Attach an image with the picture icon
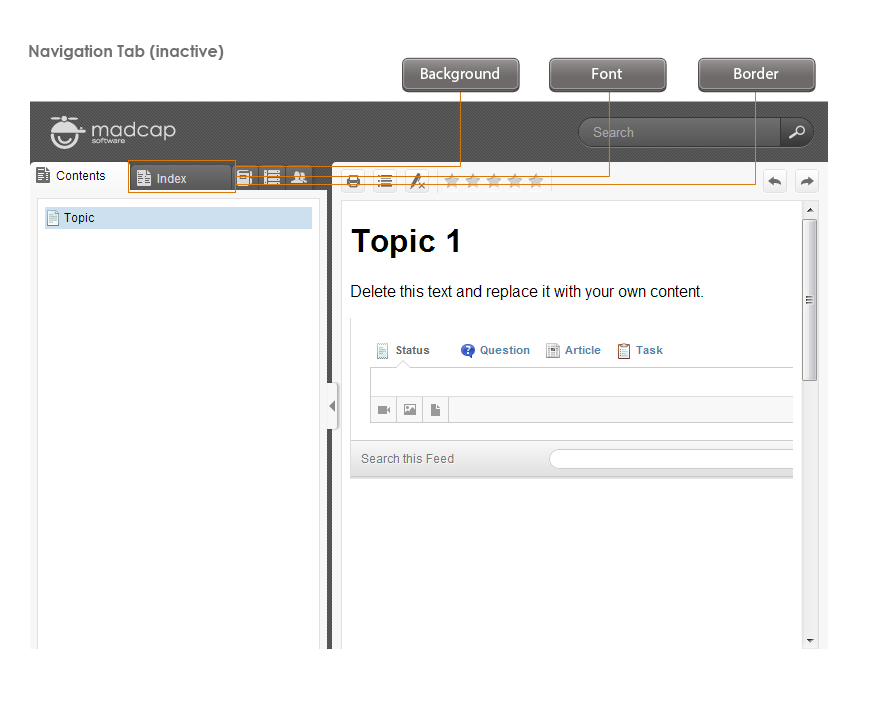 tap(410, 410)
